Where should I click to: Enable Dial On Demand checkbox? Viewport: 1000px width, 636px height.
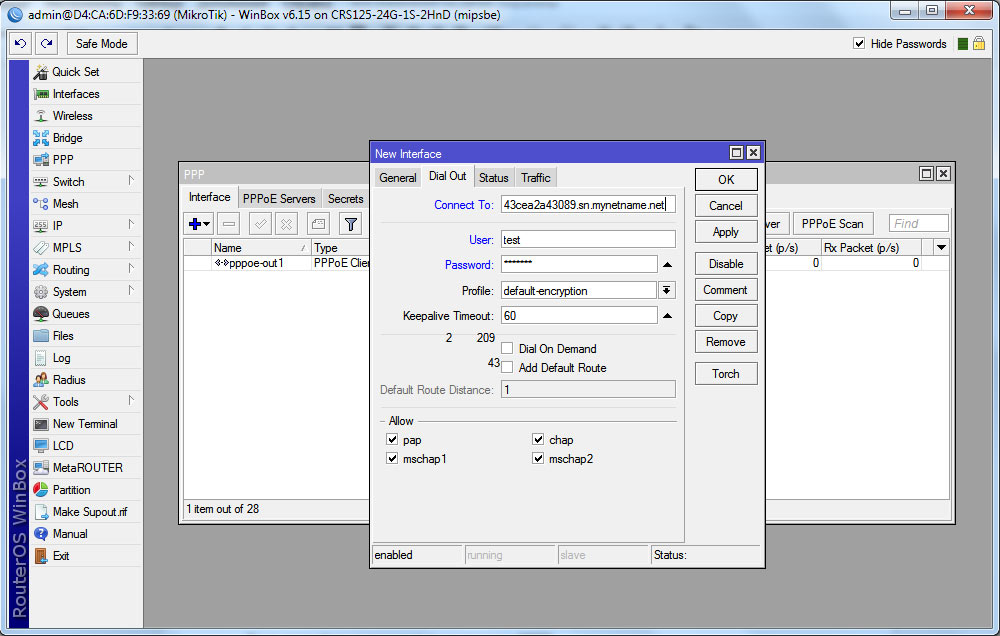[508, 349]
